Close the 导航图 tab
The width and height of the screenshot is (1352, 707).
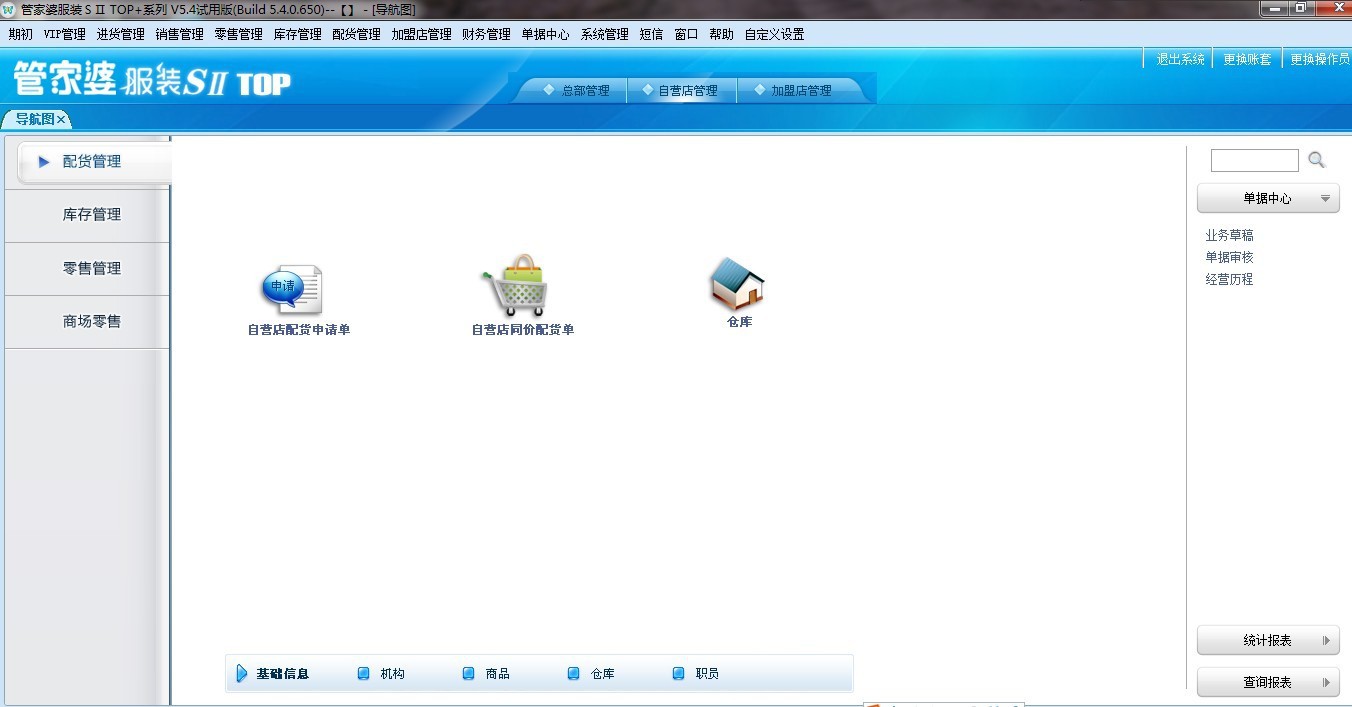click(61, 120)
